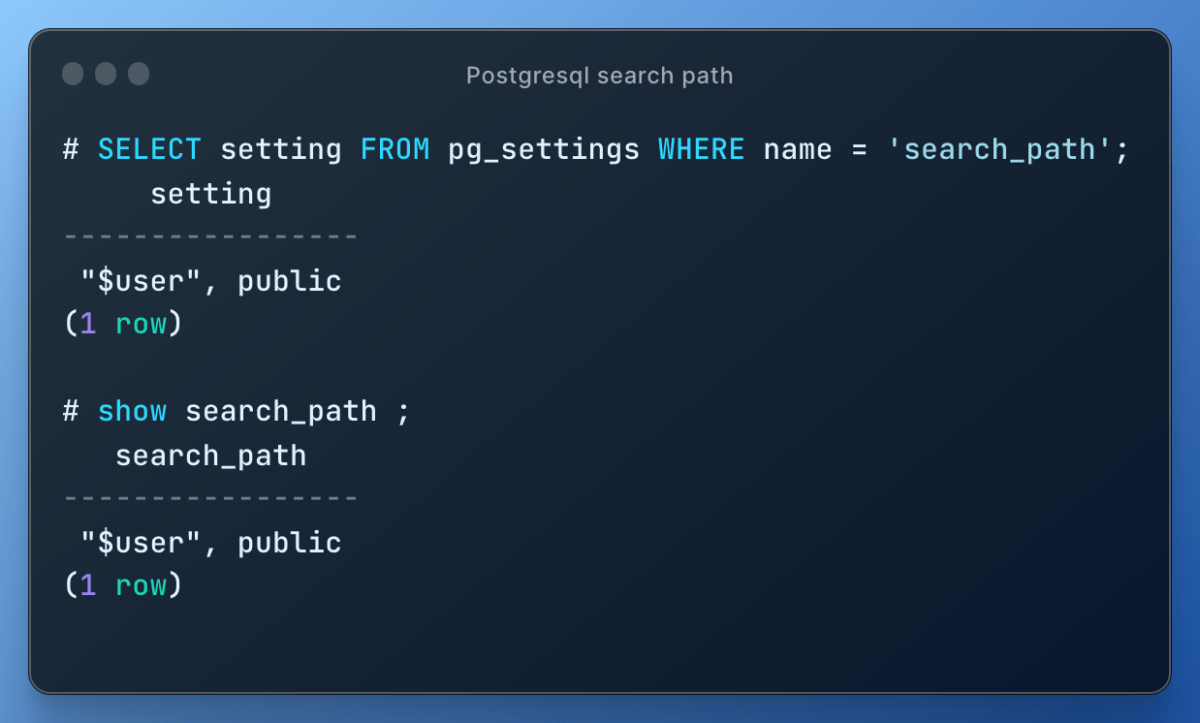Viewport: 1200px width, 723px height.
Task: Click the middle gray window dot
Action: pos(106,74)
